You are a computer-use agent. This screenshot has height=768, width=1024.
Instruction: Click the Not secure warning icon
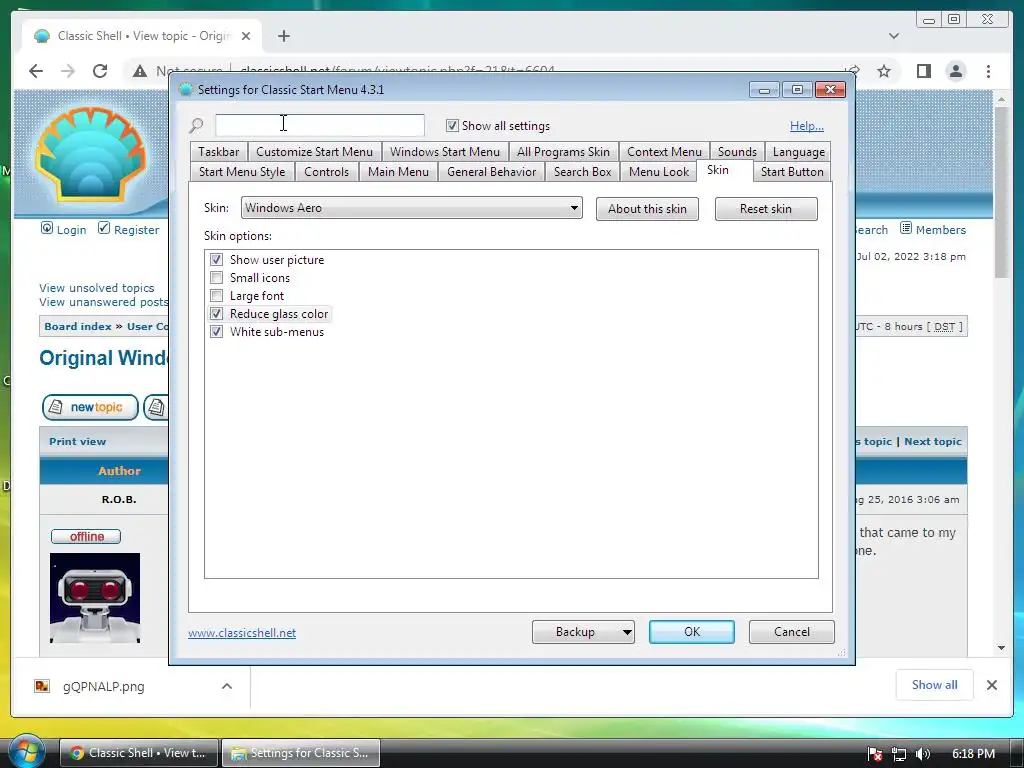140,71
